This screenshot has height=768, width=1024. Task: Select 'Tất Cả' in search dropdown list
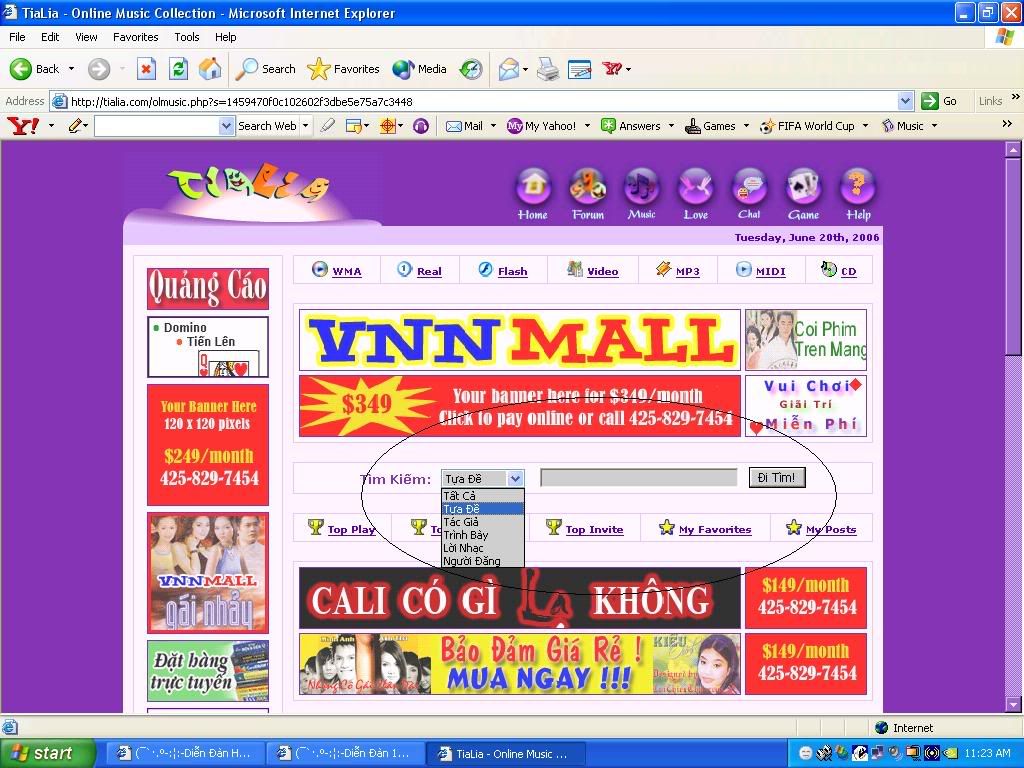[460, 496]
